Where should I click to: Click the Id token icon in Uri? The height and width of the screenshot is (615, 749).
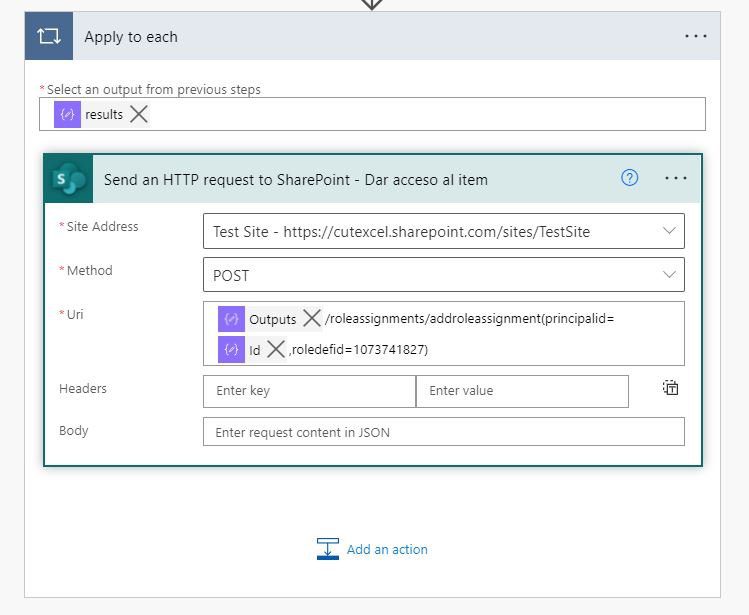[x=231, y=350]
